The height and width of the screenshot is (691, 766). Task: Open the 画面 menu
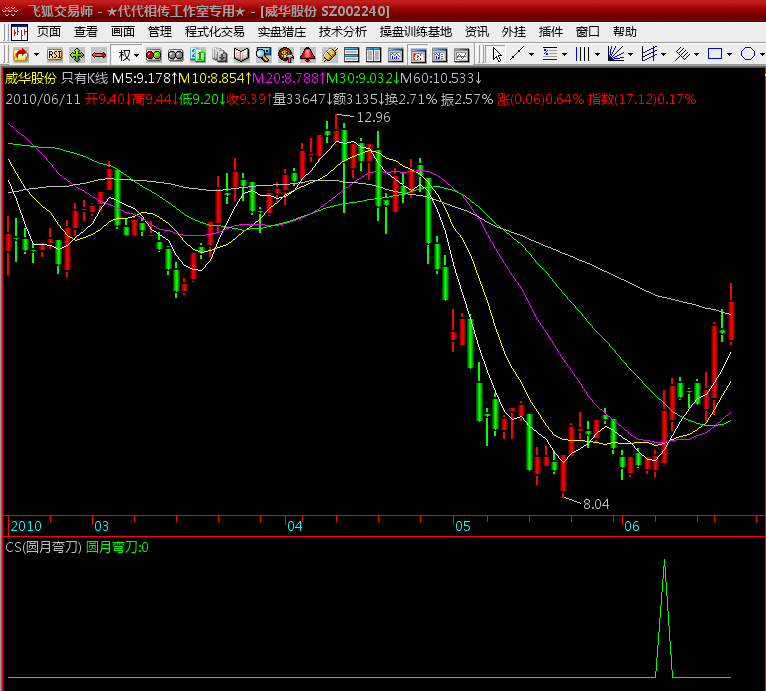click(x=123, y=32)
